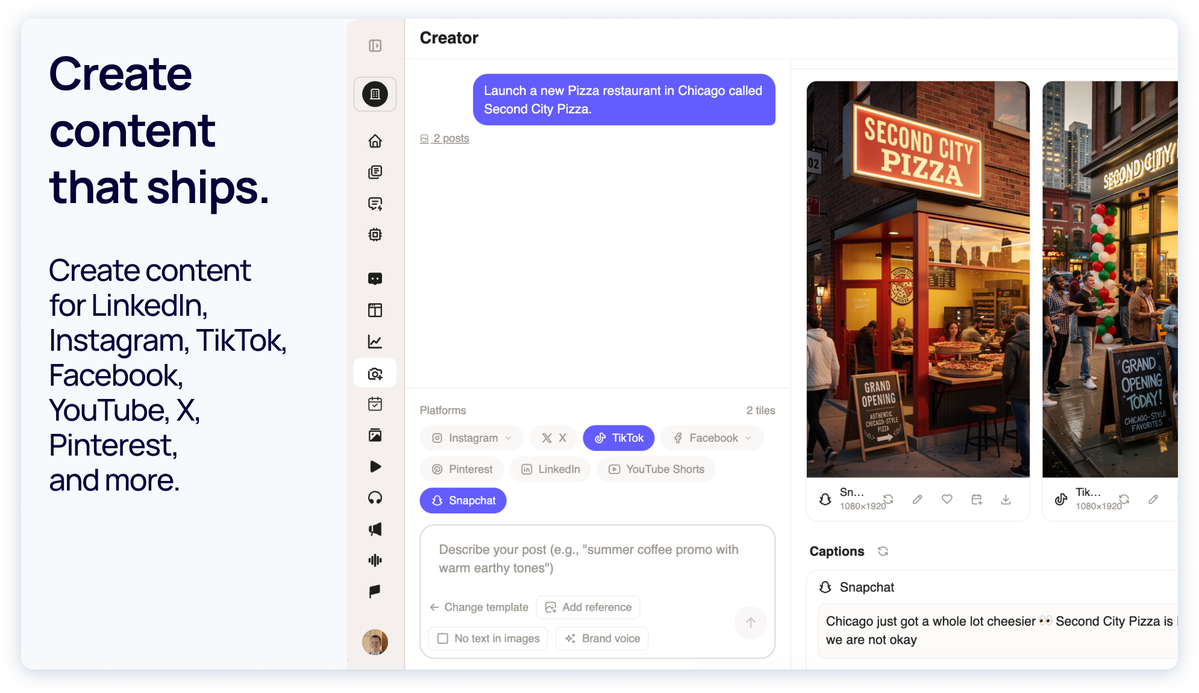The width and height of the screenshot is (1199, 693).
Task: Open the calendar check sidebar icon
Action: [x=375, y=404]
